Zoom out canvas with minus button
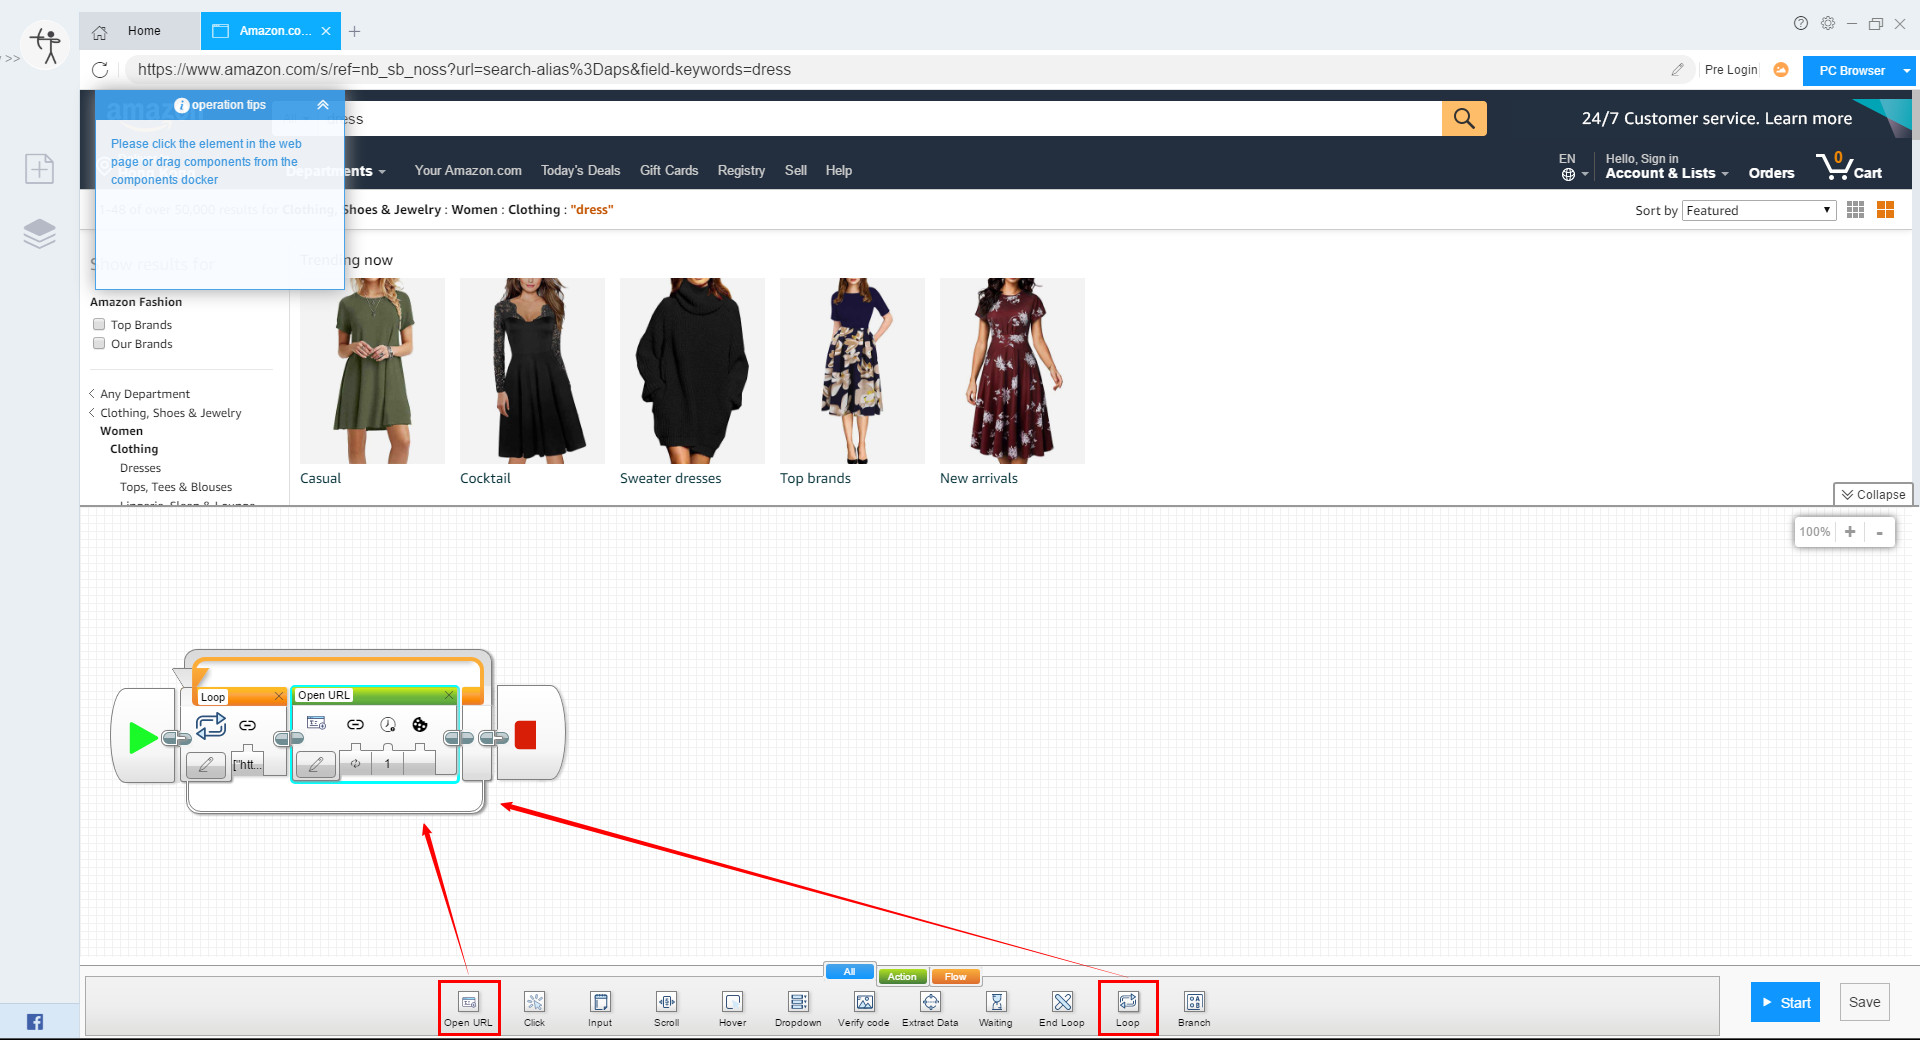The width and height of the screenshot is (1920, 1040). coord(1879,532)
